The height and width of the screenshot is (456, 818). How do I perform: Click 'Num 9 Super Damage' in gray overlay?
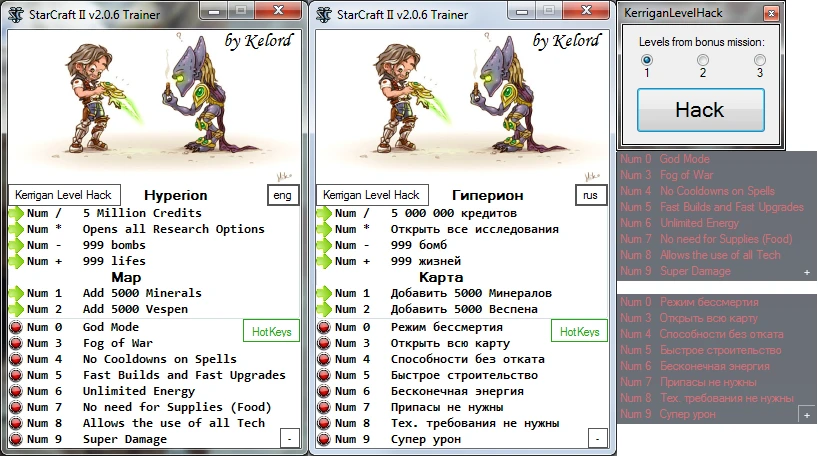point(675,271)
